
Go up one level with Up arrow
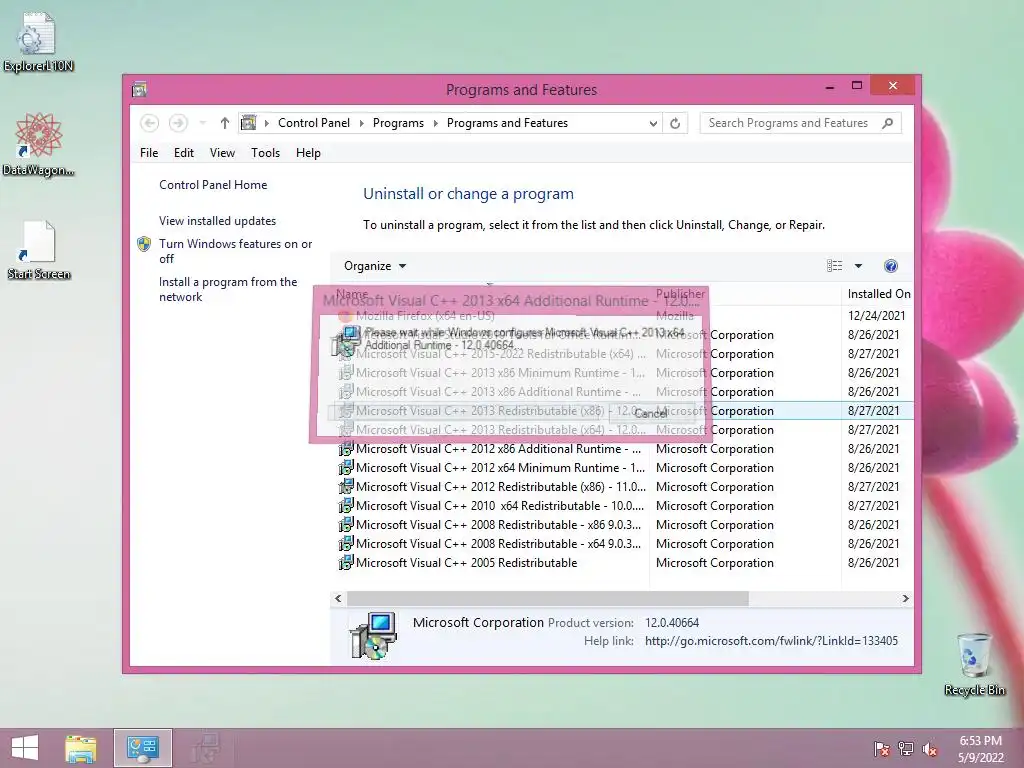(225, 123)
